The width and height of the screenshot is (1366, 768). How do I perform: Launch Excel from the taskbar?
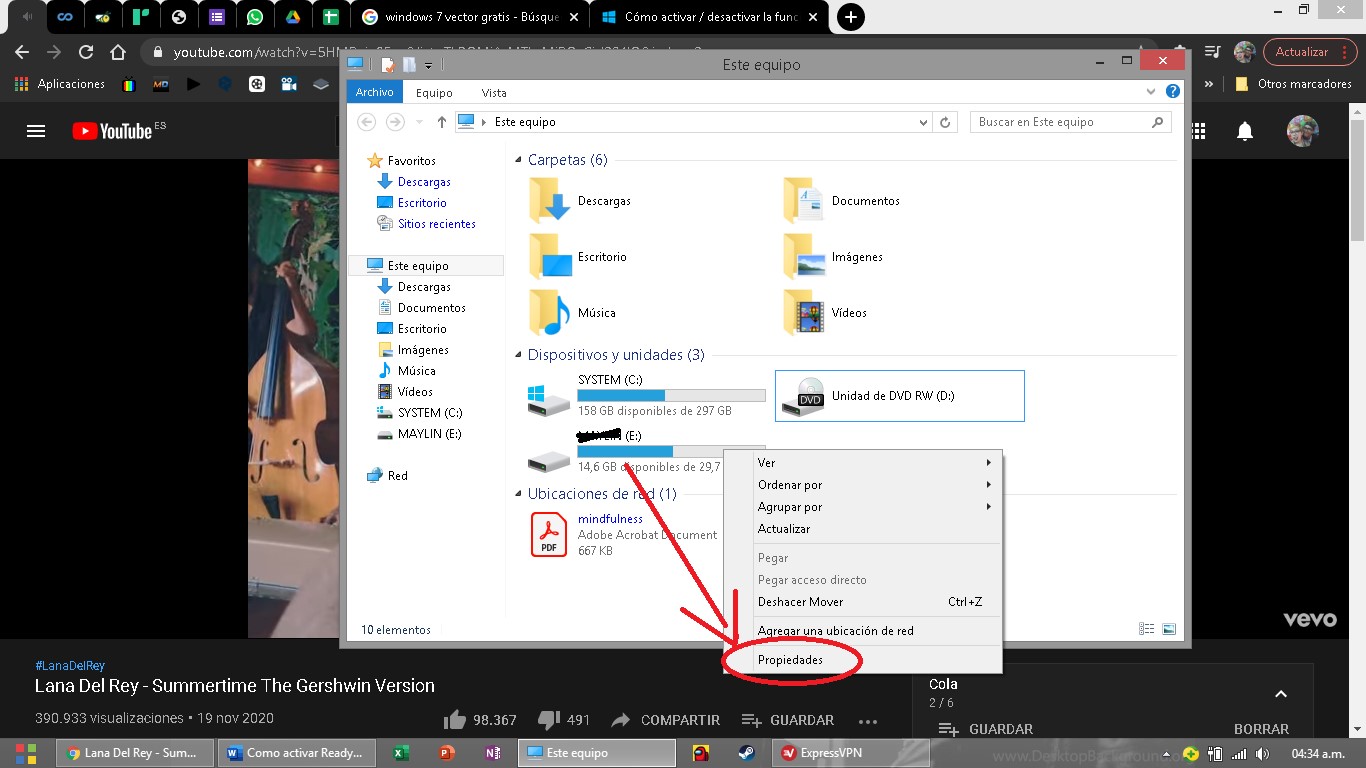click(401, 752)
